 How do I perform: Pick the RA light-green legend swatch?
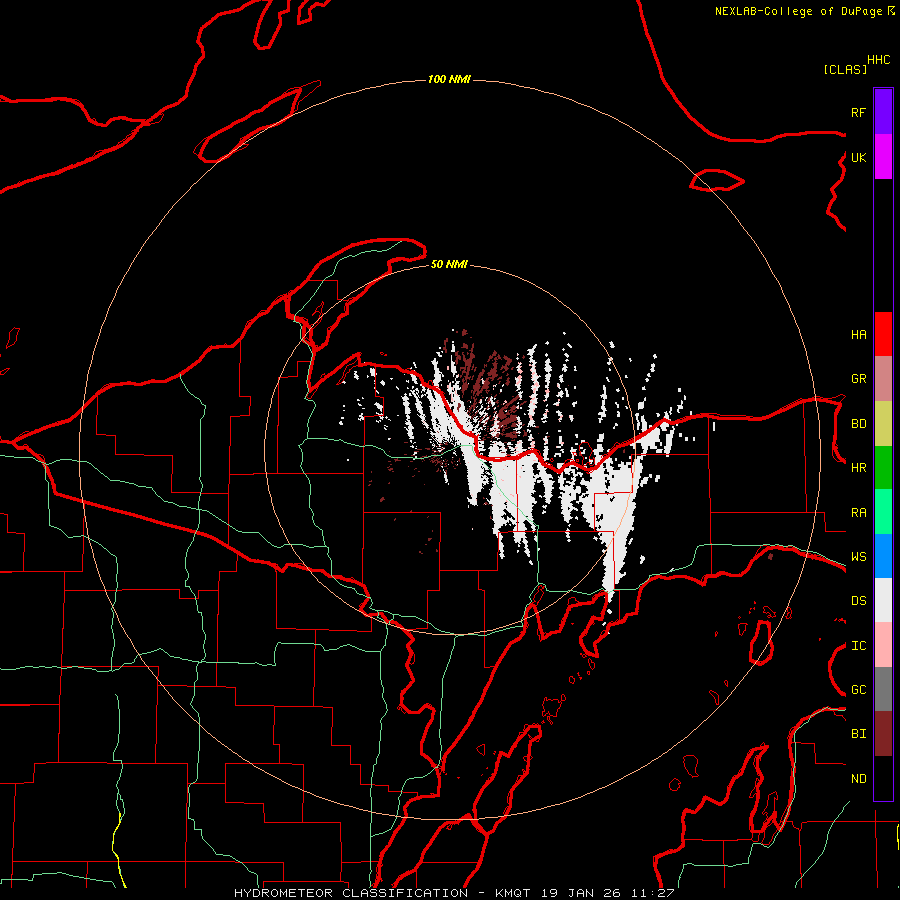883,512
